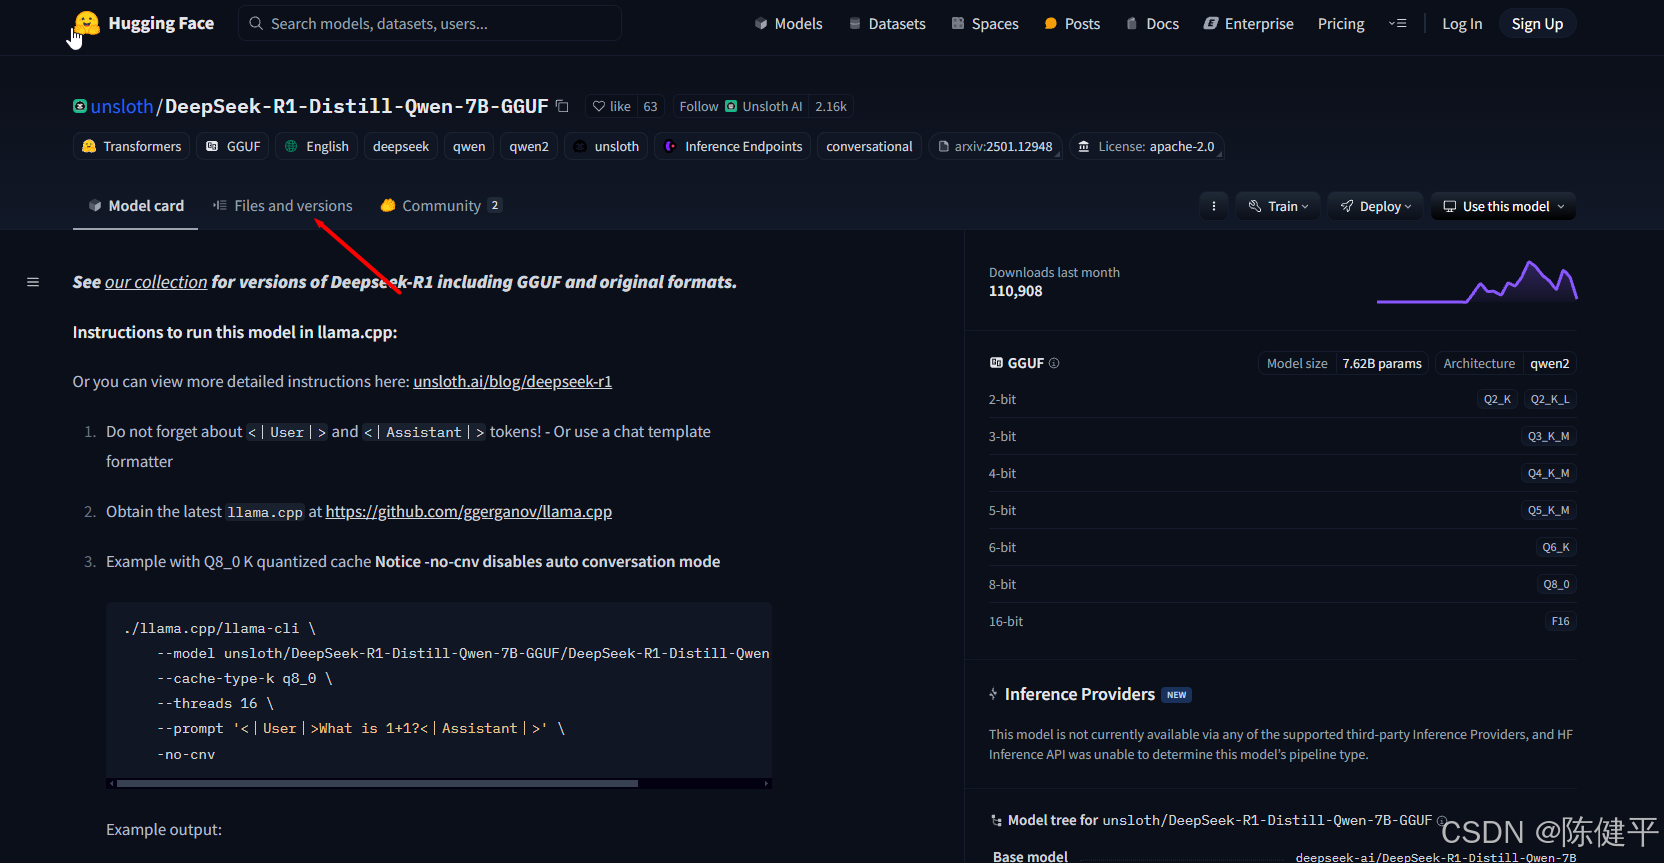Click Log In
Viewport: 1664px width, 863px height.
pyautogui.click(x=1462, y=23)
